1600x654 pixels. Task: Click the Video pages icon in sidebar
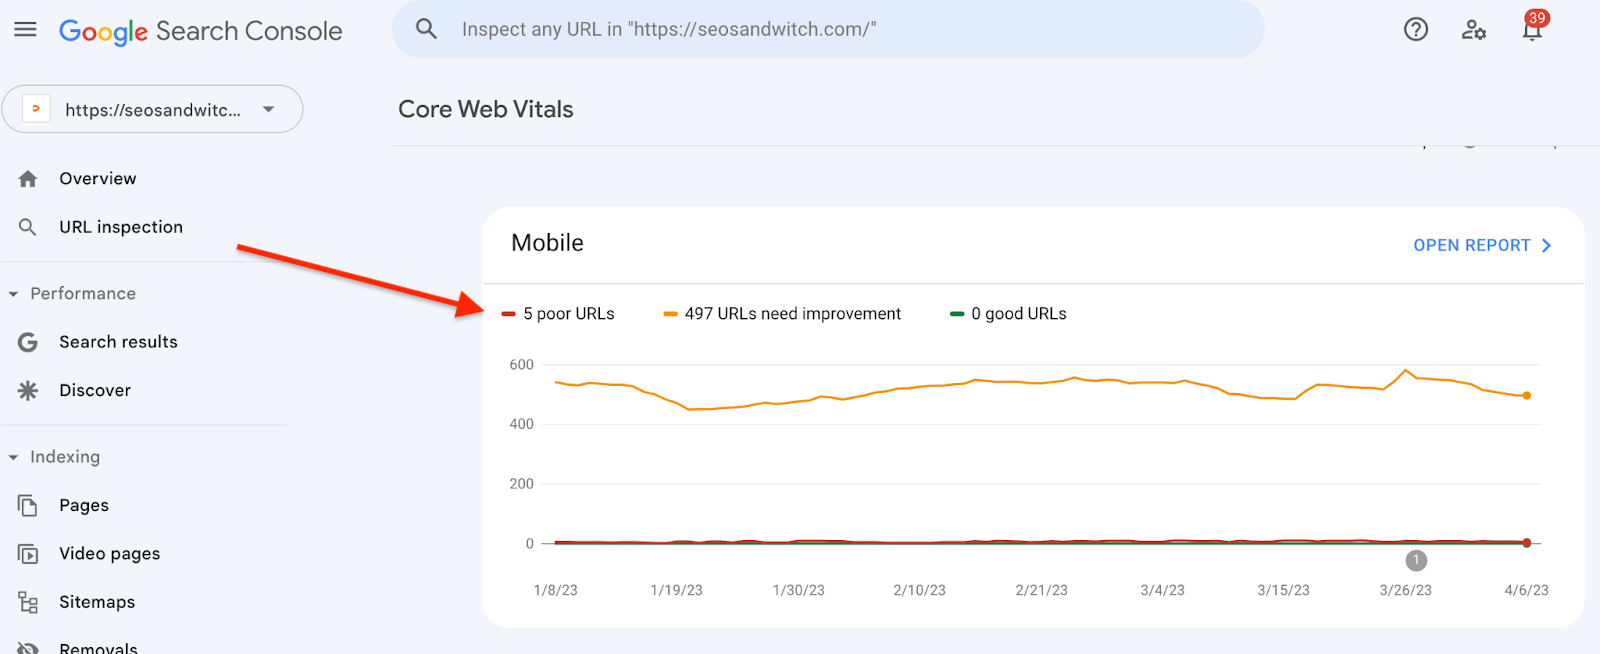tap(27, 553)
